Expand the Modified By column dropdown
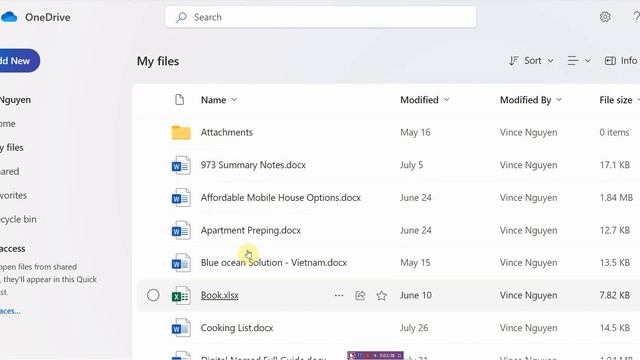Screen dimensions: 640x360 click(x=559, y=100)
